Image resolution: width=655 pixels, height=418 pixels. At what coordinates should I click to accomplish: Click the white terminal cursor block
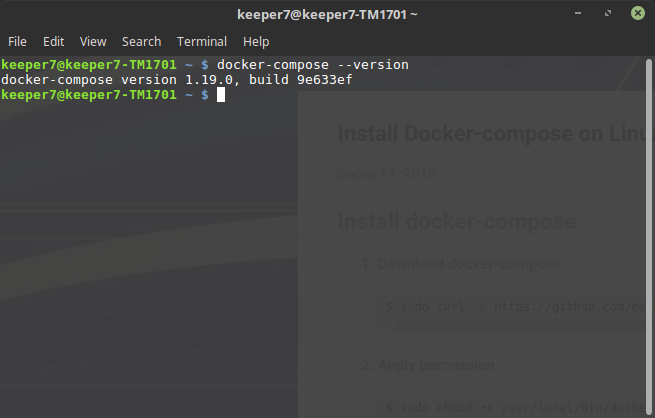coord(221,95)
